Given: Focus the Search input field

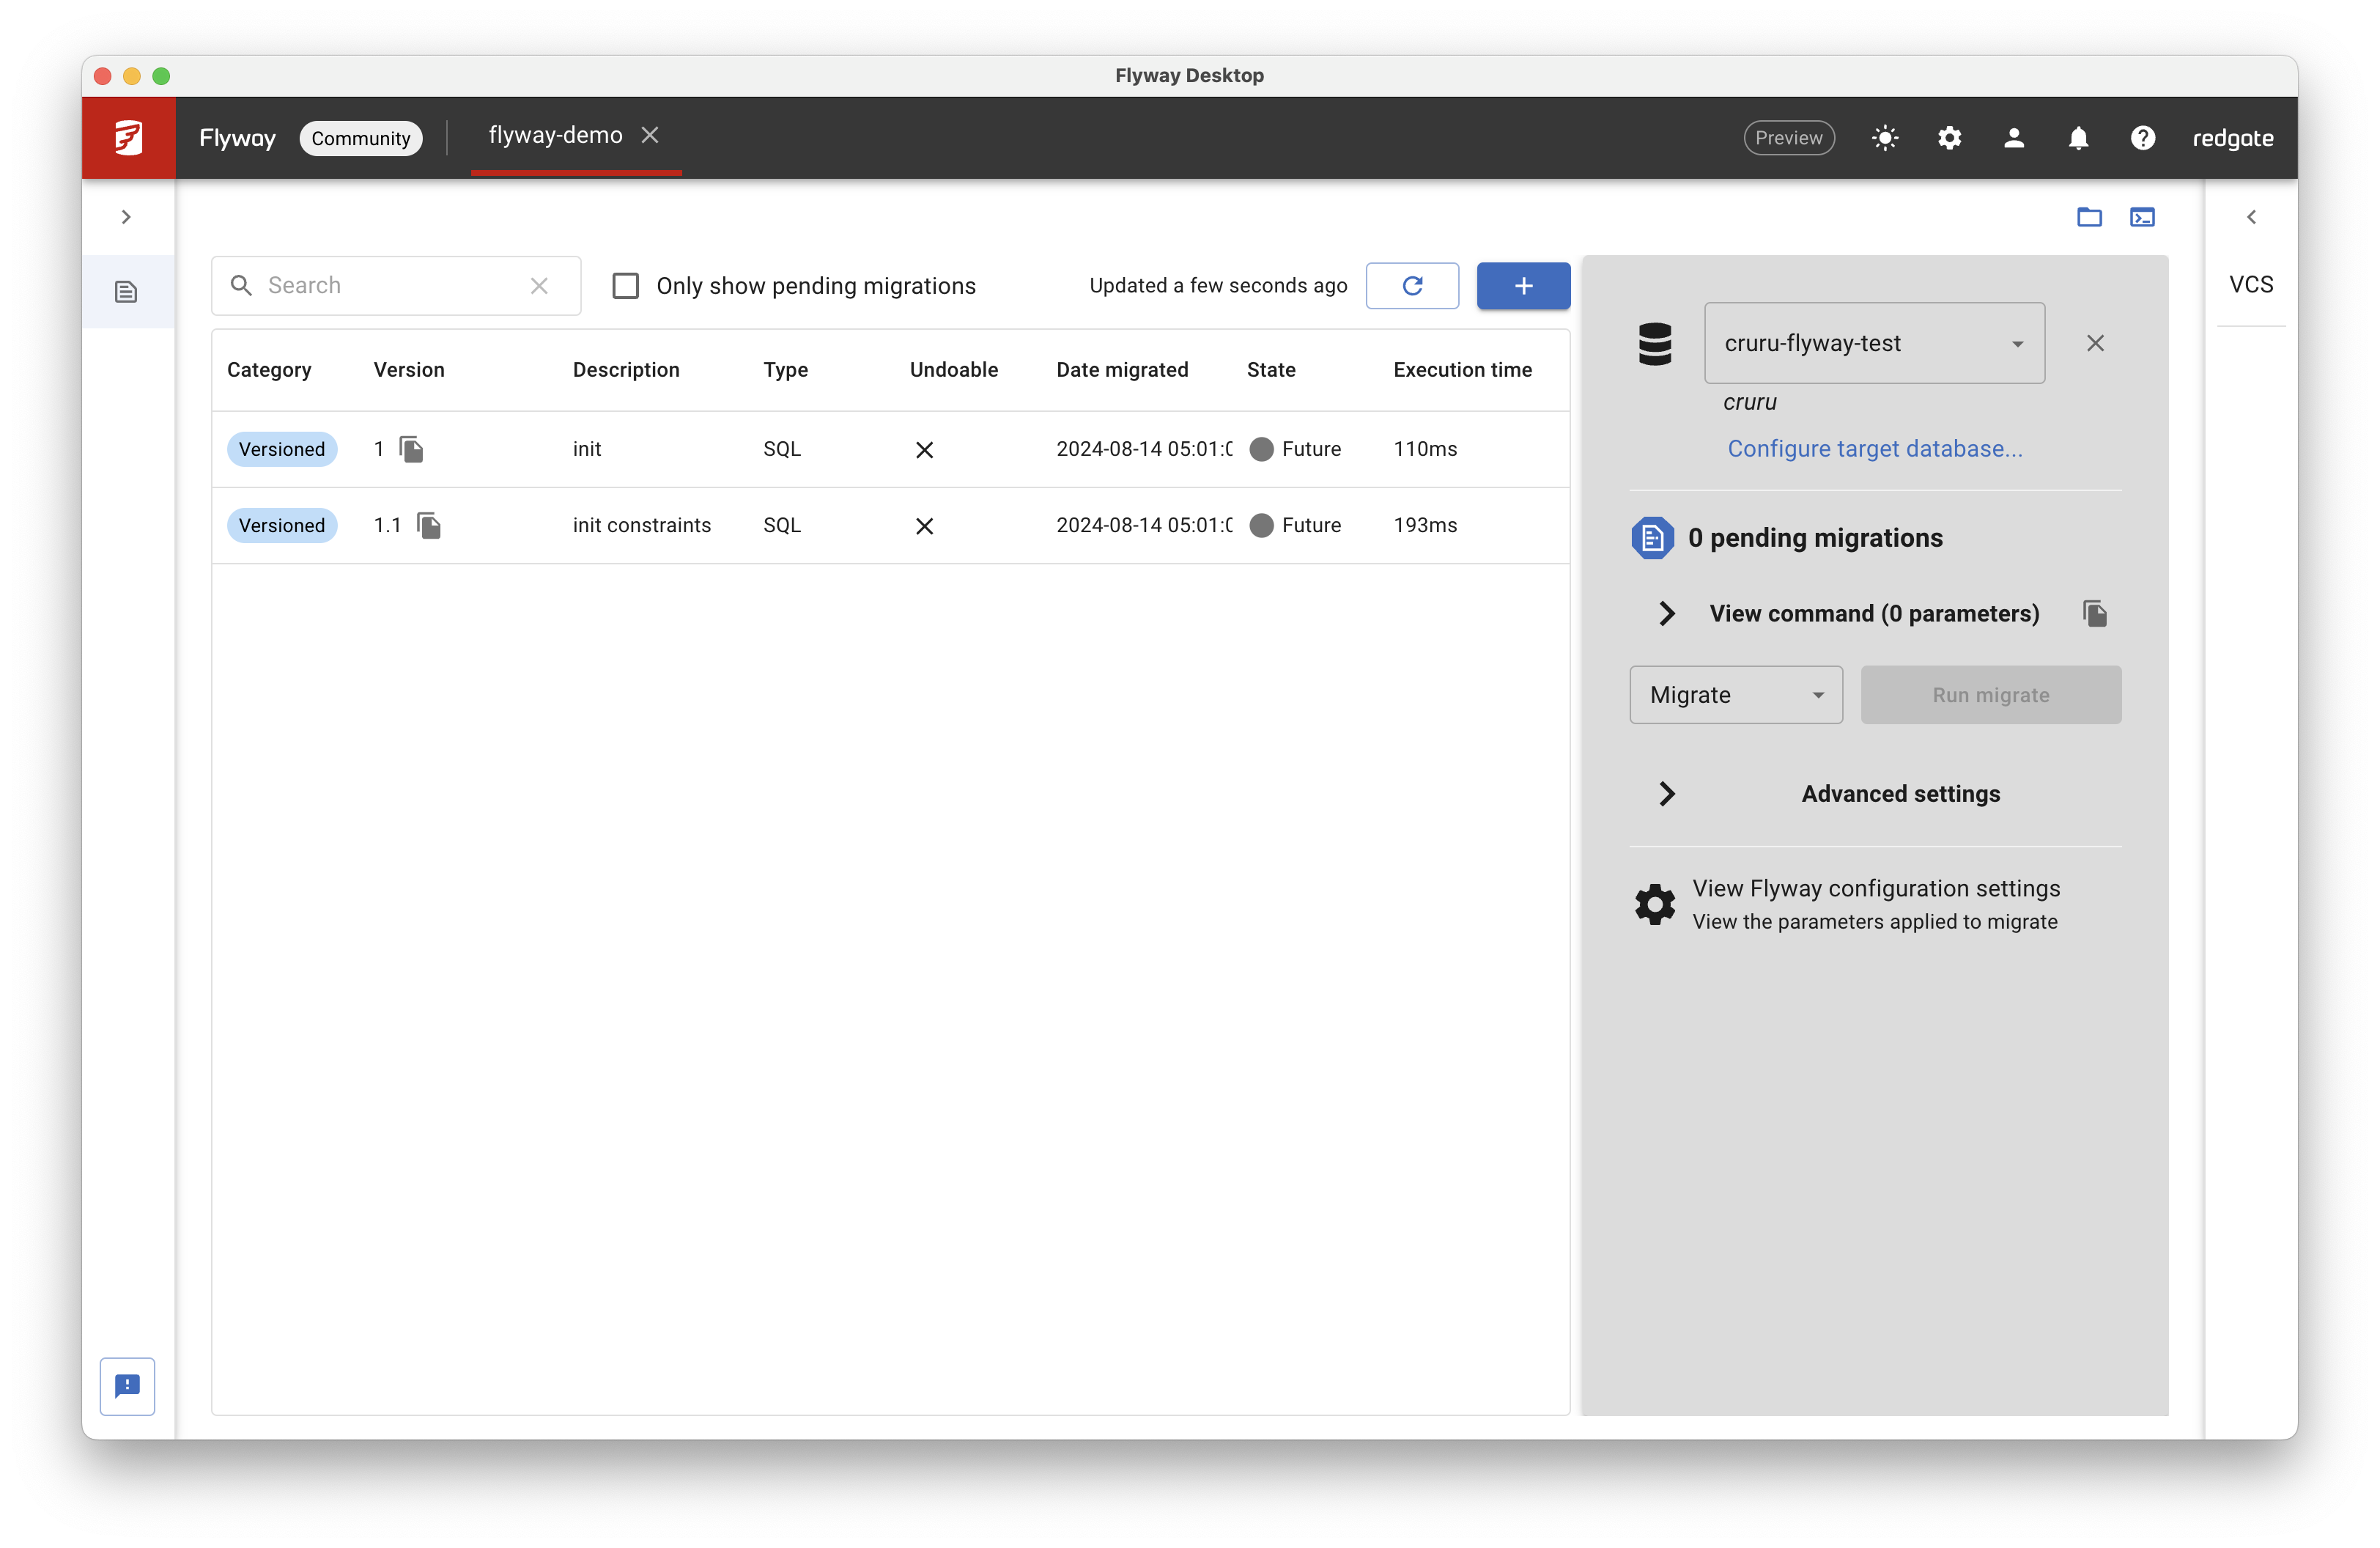Looking at the screenshot, I should click(x=395, y=286).
